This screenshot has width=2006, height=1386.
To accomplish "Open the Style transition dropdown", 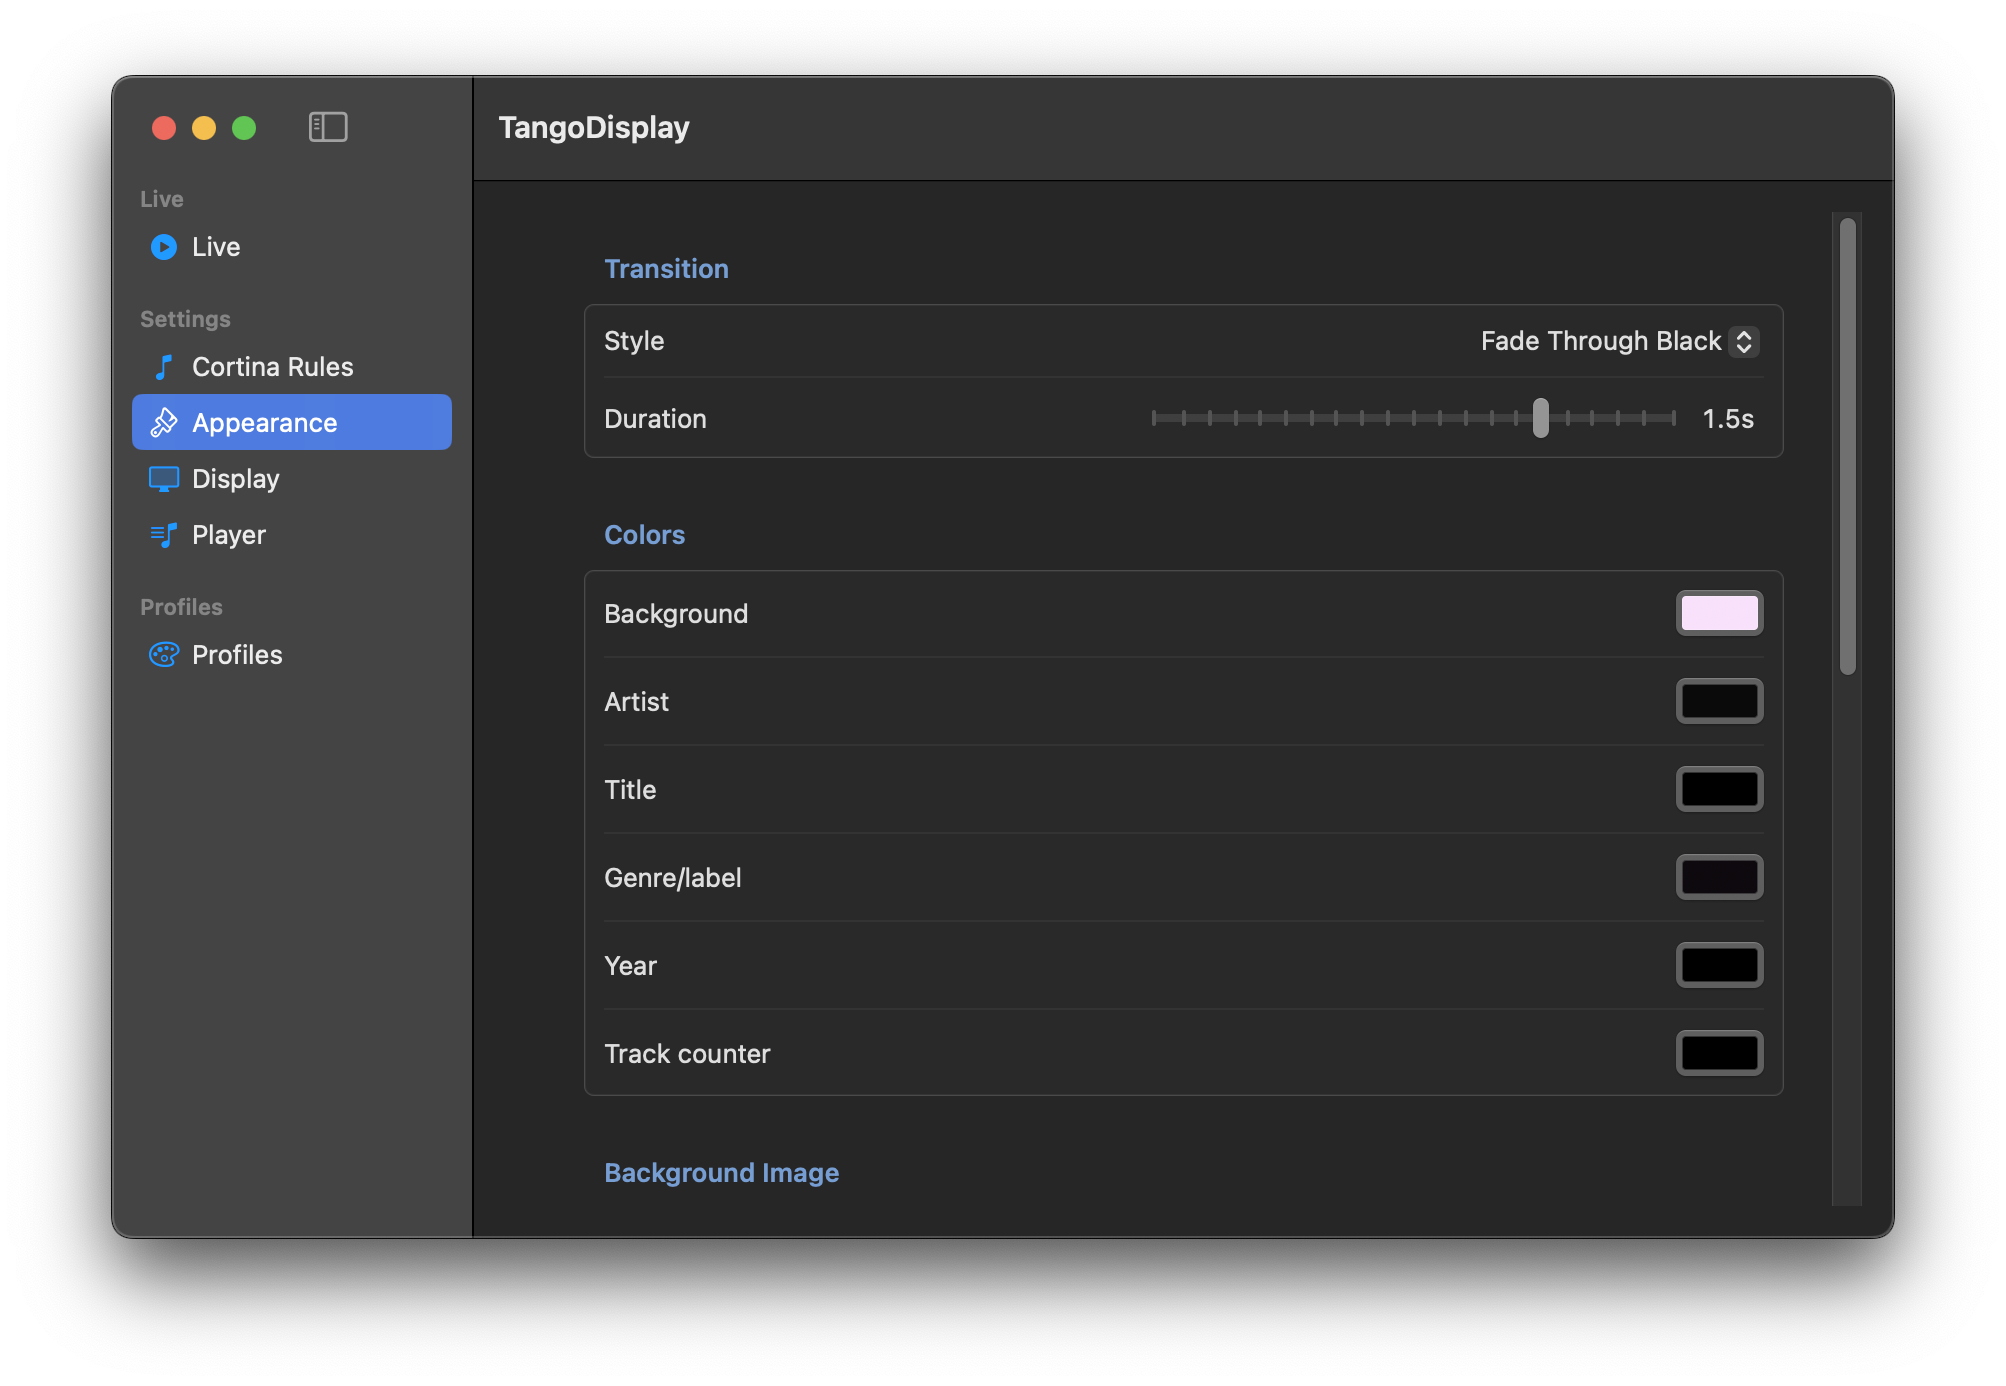I will tap(1618, 341).
